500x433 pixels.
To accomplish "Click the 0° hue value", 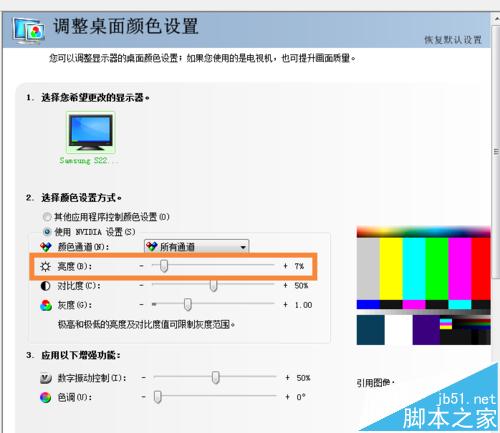I will 301,397.
